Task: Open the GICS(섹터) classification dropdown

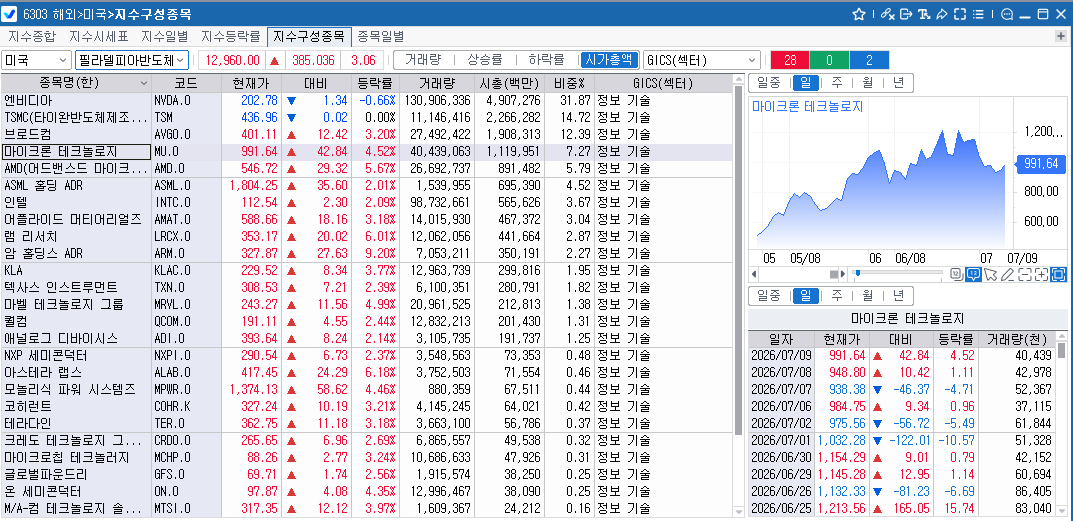Action: 702,60
